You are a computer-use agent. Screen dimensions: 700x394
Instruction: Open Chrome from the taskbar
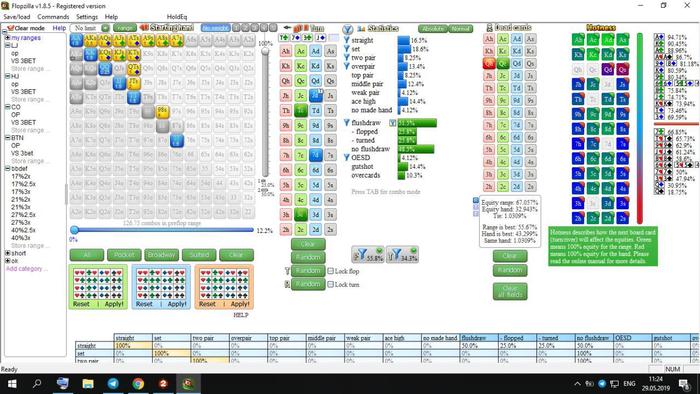point(138,383)
